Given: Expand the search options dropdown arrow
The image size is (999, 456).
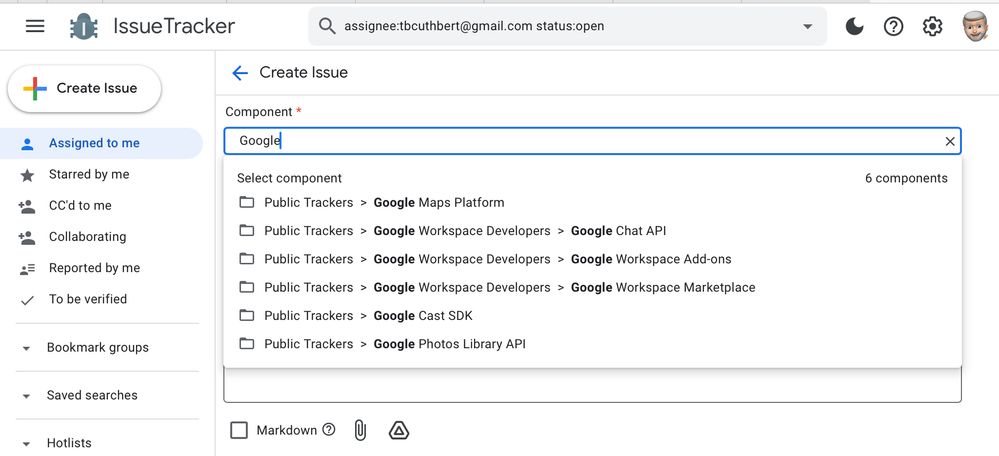Looking at the screenshot, I should tap(808, 27).
